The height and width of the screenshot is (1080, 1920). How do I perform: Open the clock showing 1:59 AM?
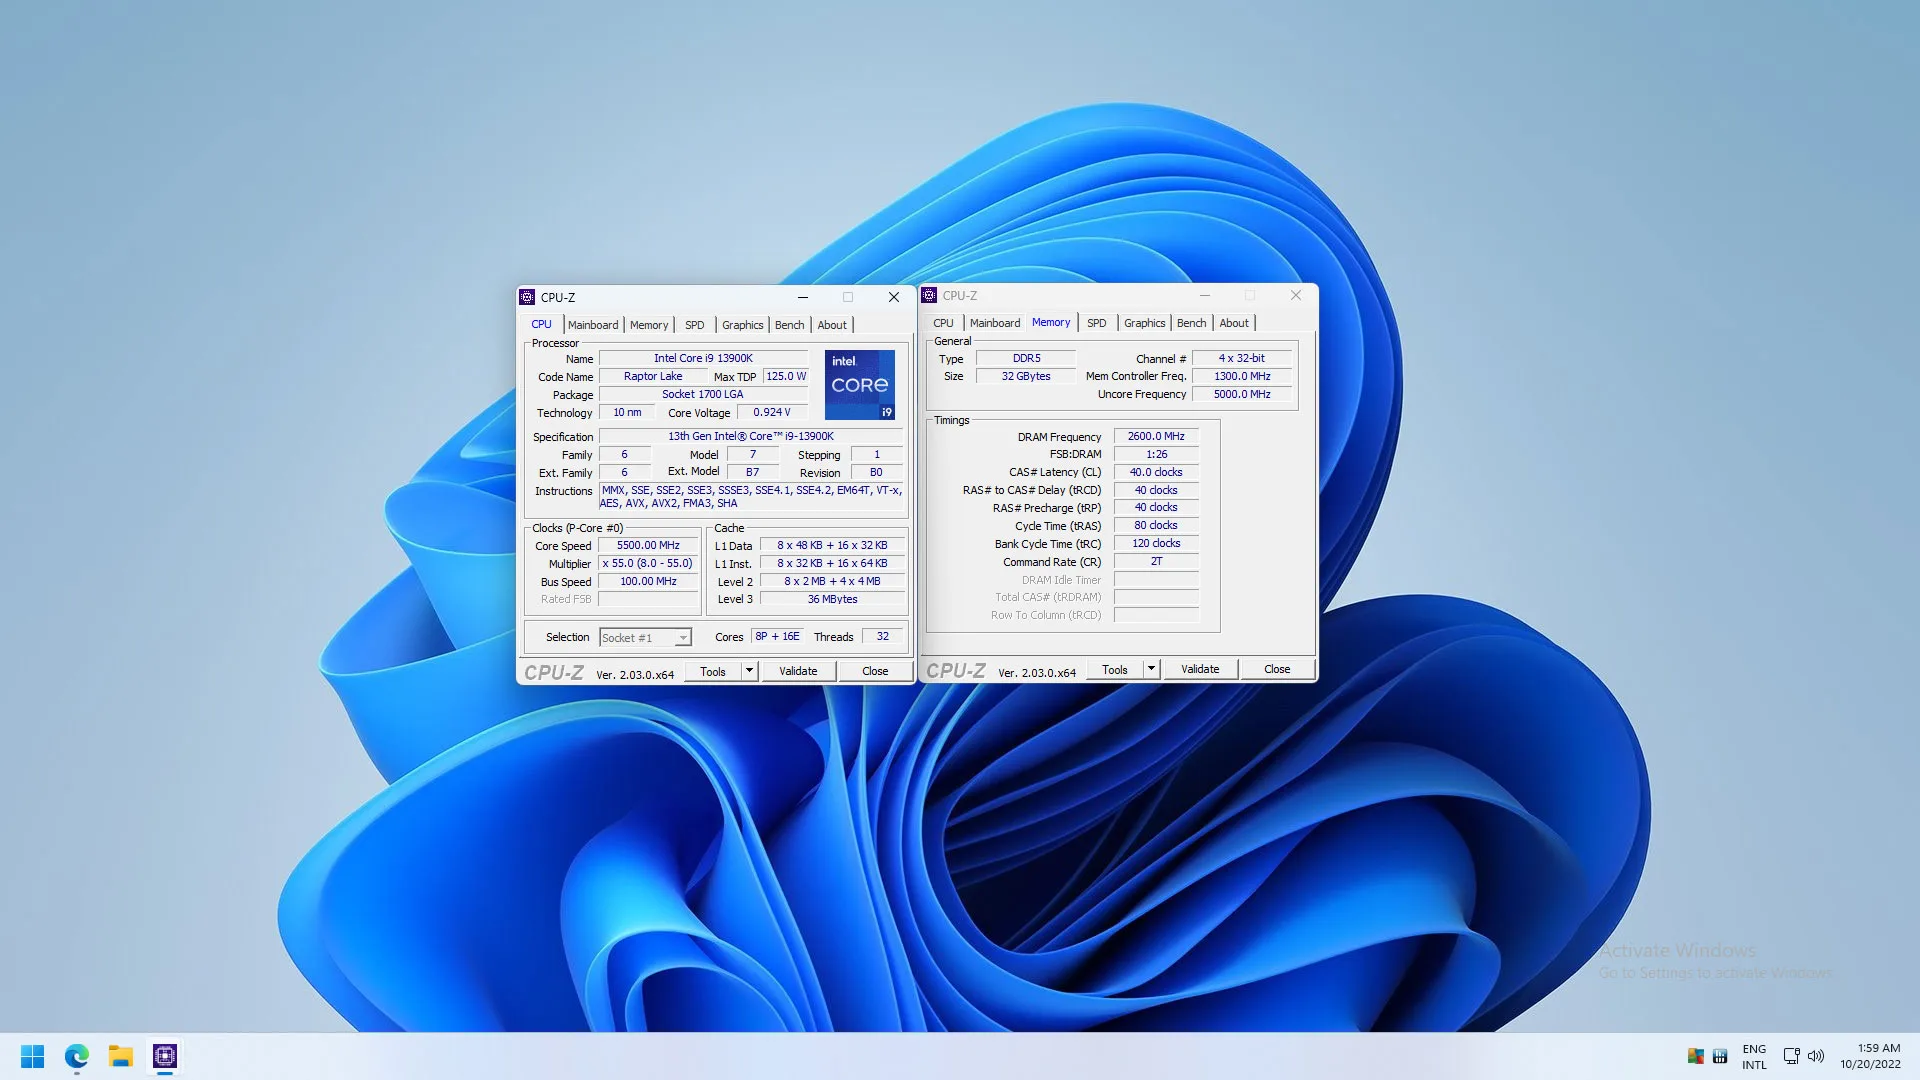coord(1870,1056)
